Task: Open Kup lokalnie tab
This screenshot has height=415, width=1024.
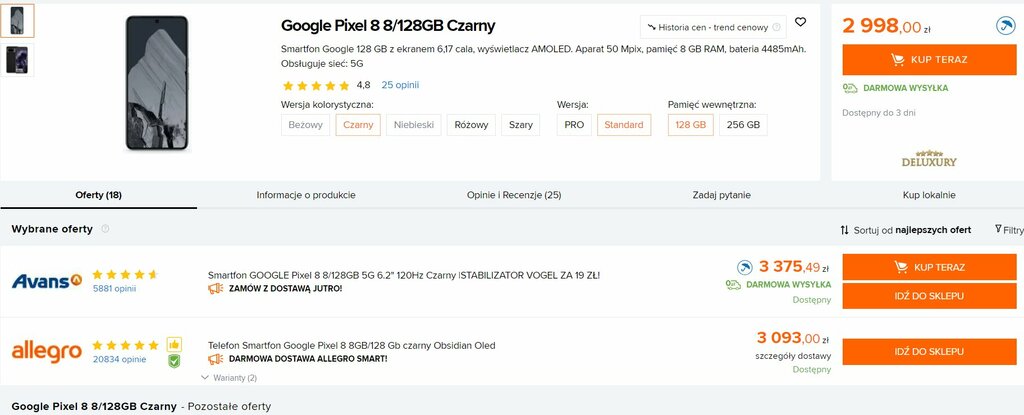Action: pos(929,195)
